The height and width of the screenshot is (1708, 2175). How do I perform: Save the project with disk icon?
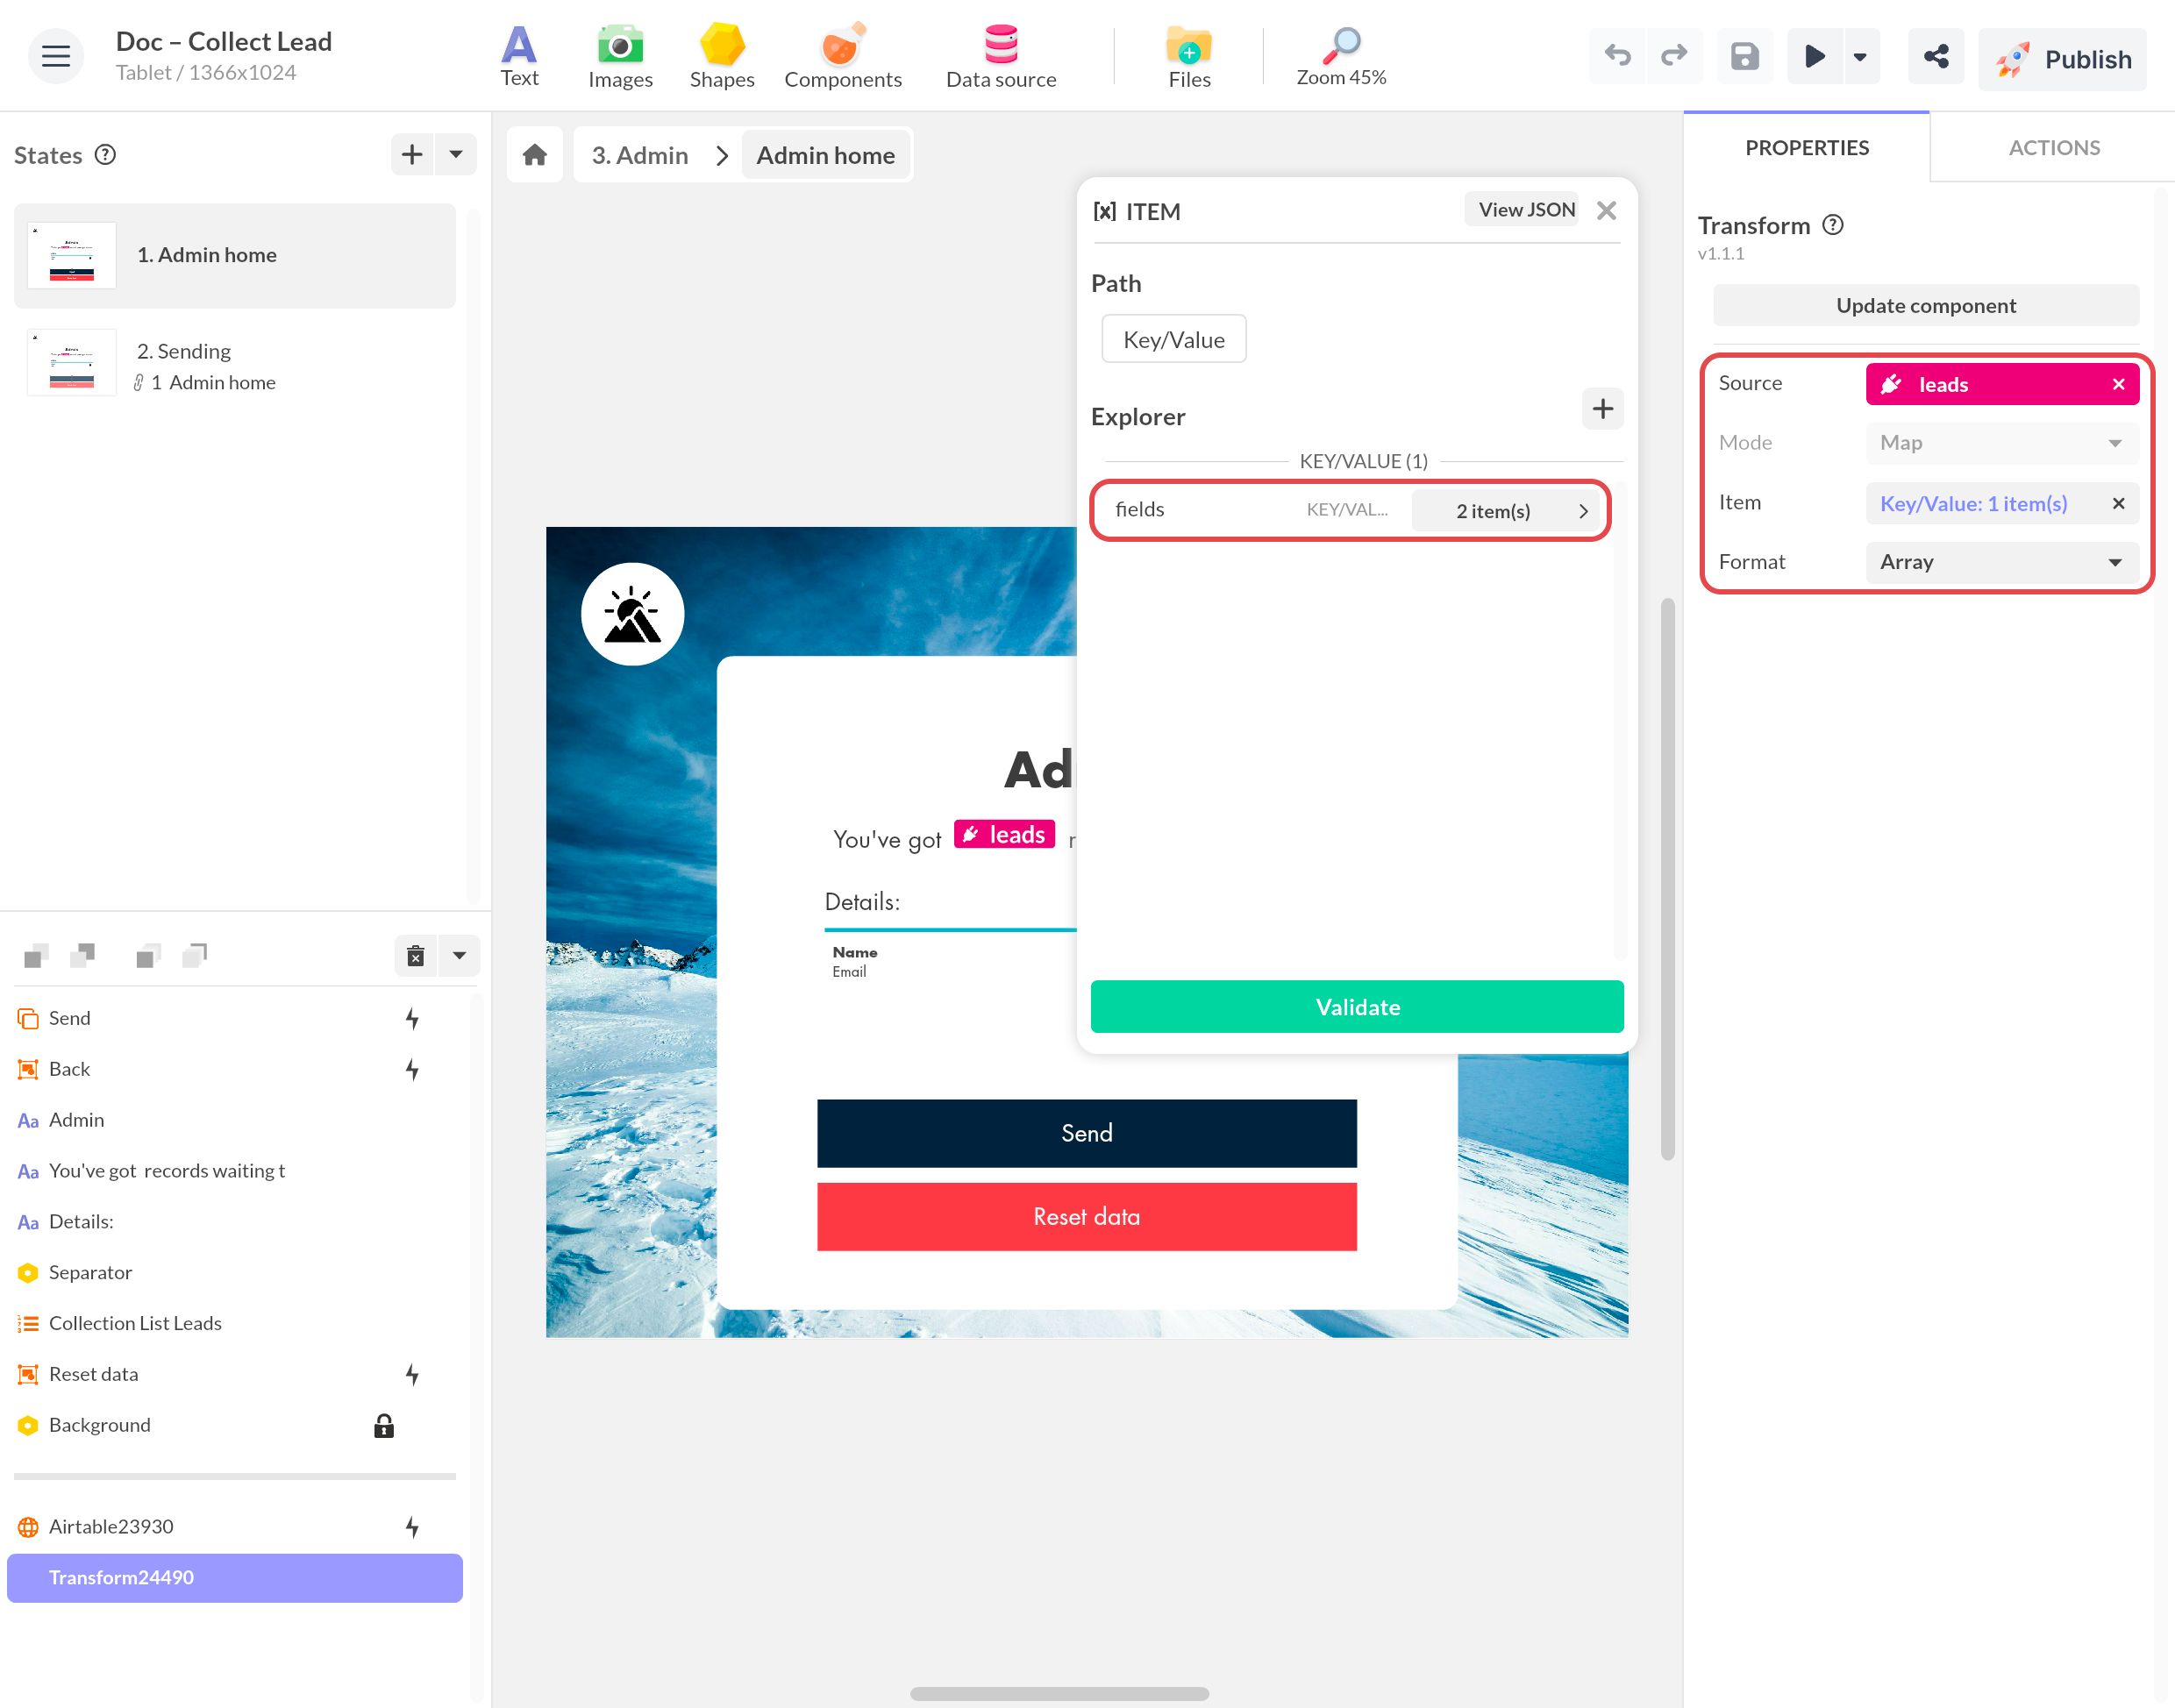(x=1745, y=56)
